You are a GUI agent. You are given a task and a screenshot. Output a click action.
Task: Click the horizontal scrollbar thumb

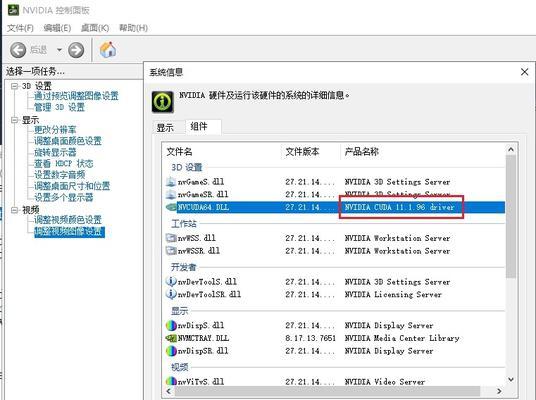[x=328, y=391]
